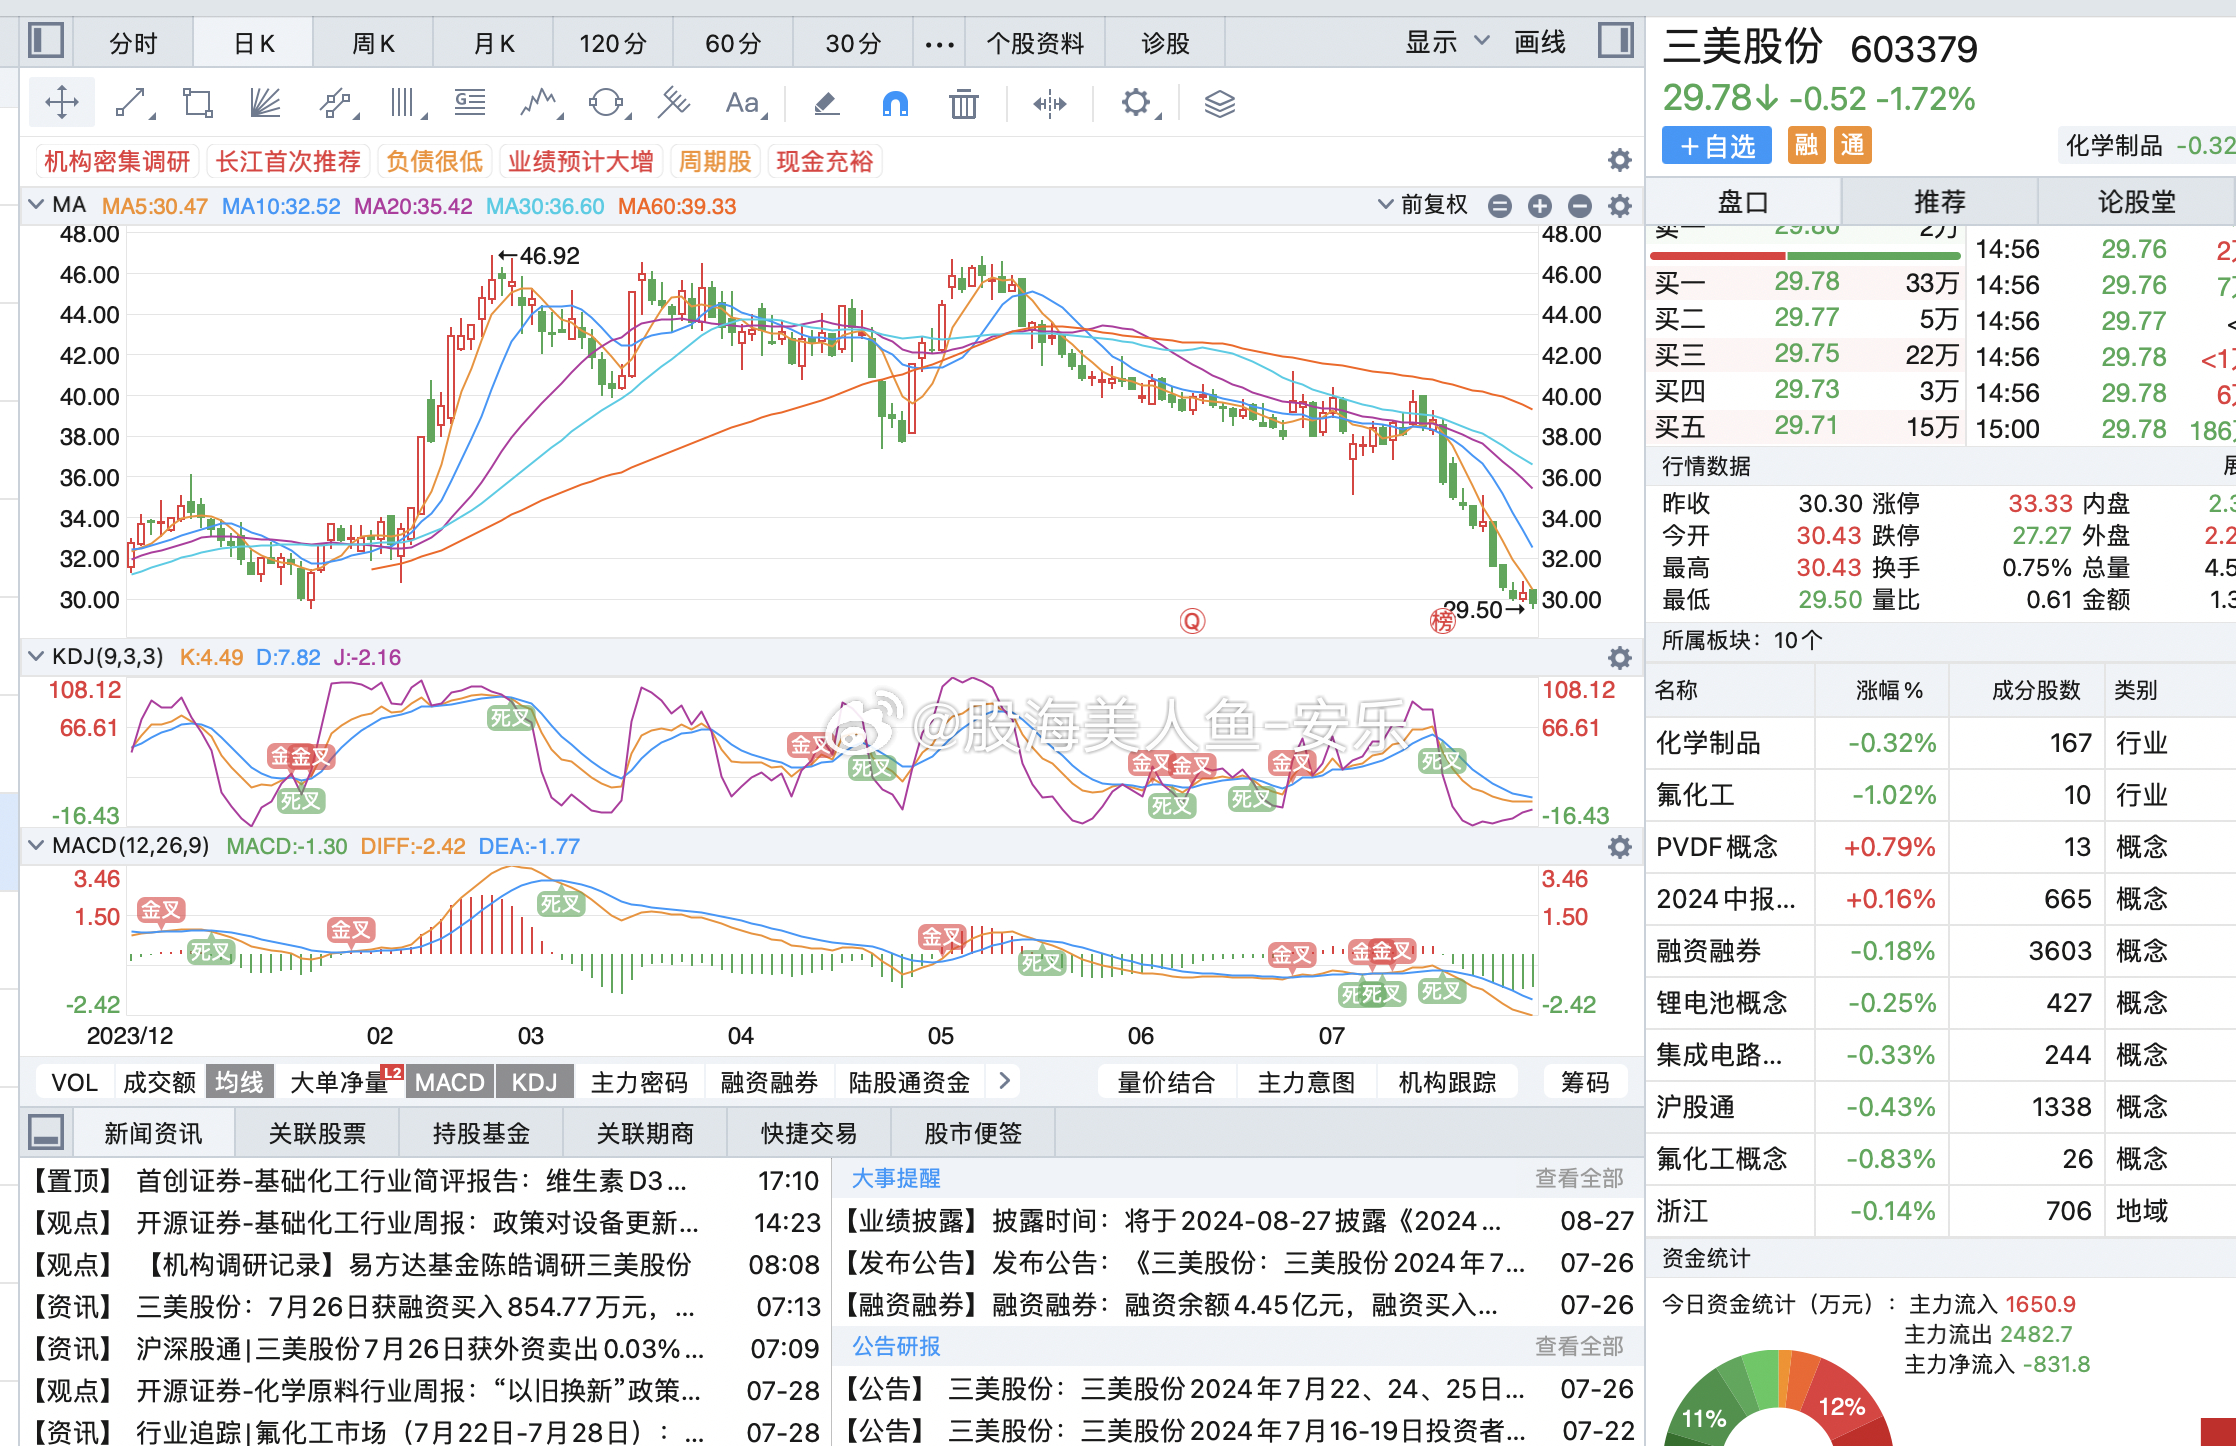Open the 化学制品 sector row

click(x=1708, y=743)
